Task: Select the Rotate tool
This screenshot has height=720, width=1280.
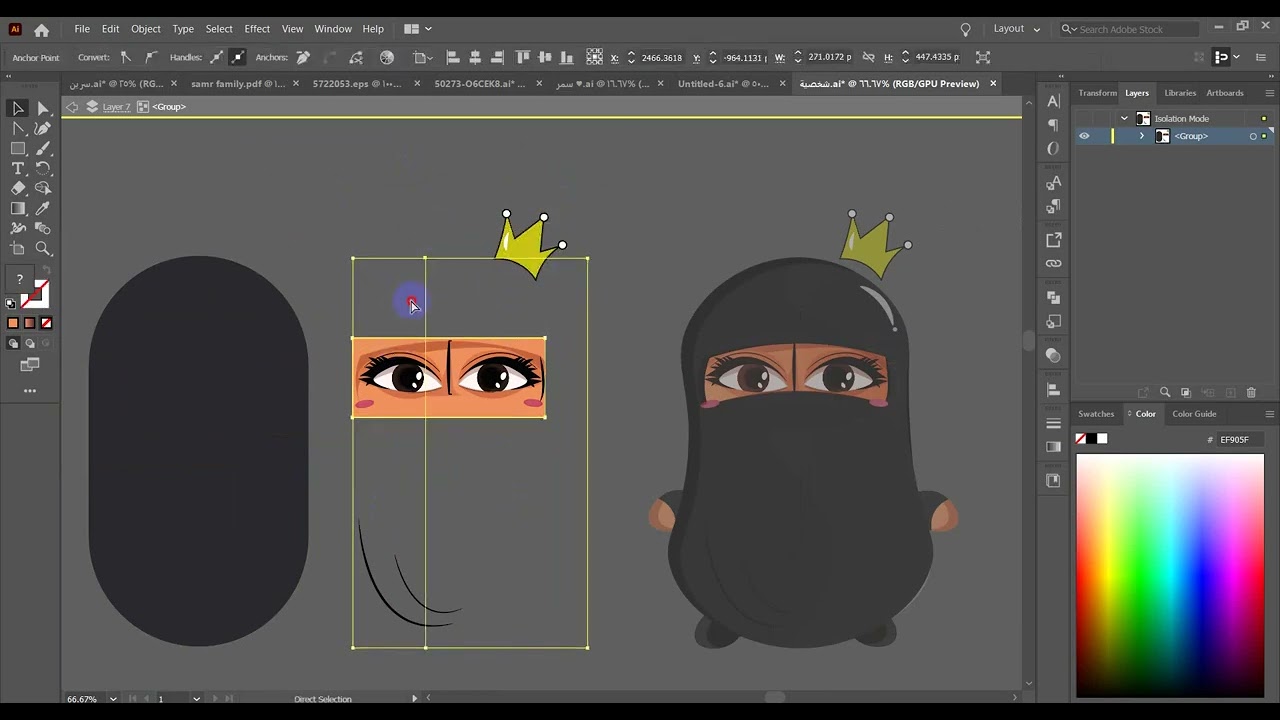Action: [43, 168]
